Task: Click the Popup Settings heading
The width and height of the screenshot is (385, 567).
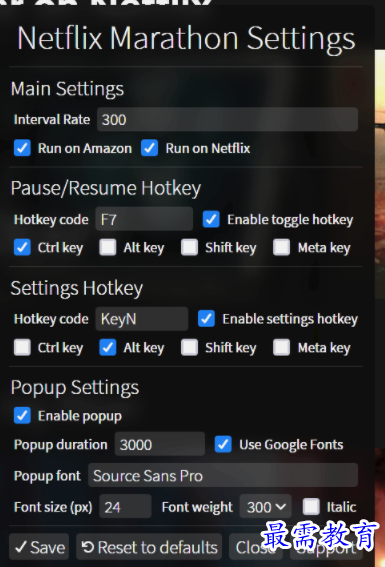Action: 75,388
